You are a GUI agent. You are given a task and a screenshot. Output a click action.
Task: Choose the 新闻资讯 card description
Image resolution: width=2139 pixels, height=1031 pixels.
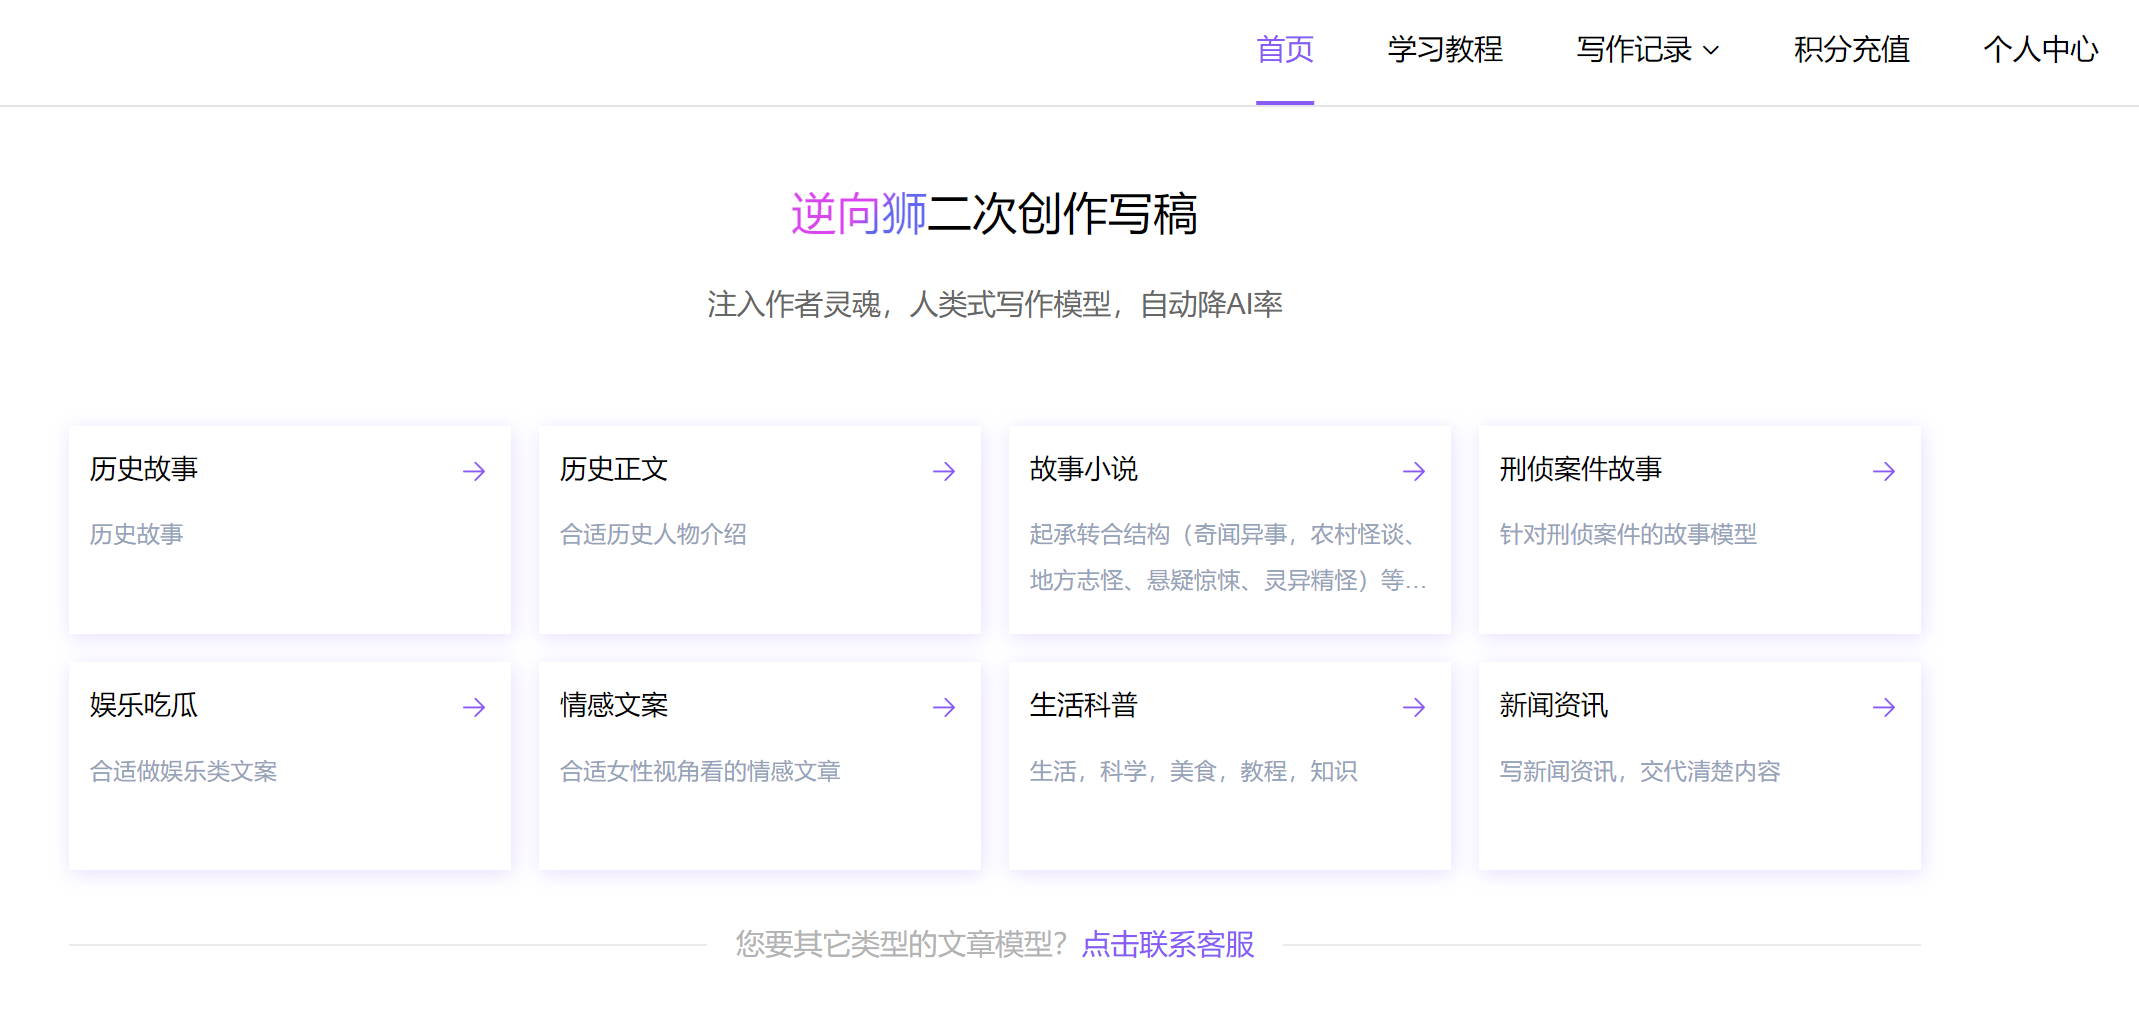[1640, 771]
